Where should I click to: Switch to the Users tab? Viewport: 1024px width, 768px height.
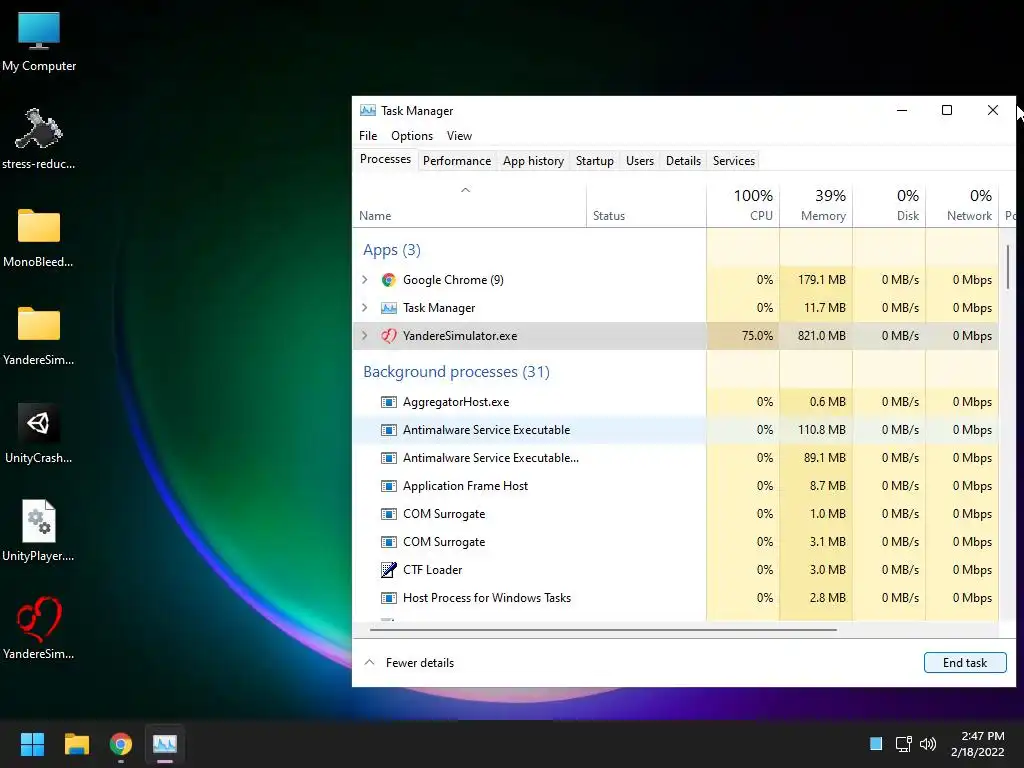[639, 161]
